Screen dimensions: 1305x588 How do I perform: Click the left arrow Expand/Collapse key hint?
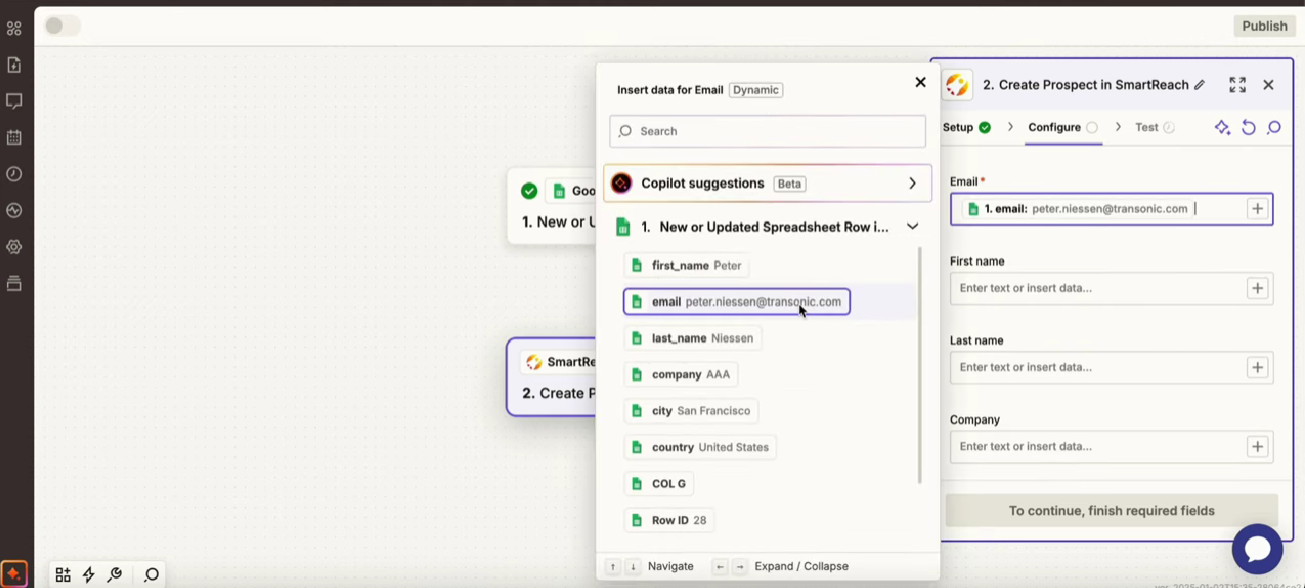719,566
